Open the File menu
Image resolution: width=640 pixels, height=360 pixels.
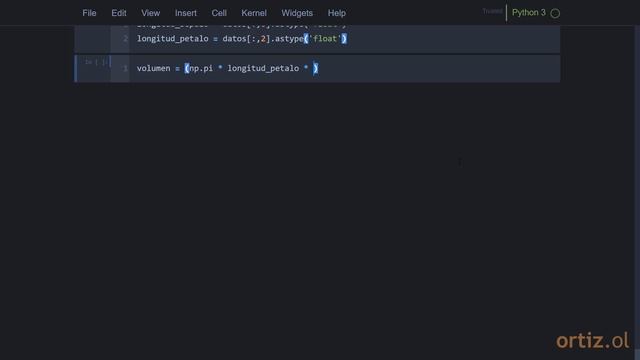point(89,13)
